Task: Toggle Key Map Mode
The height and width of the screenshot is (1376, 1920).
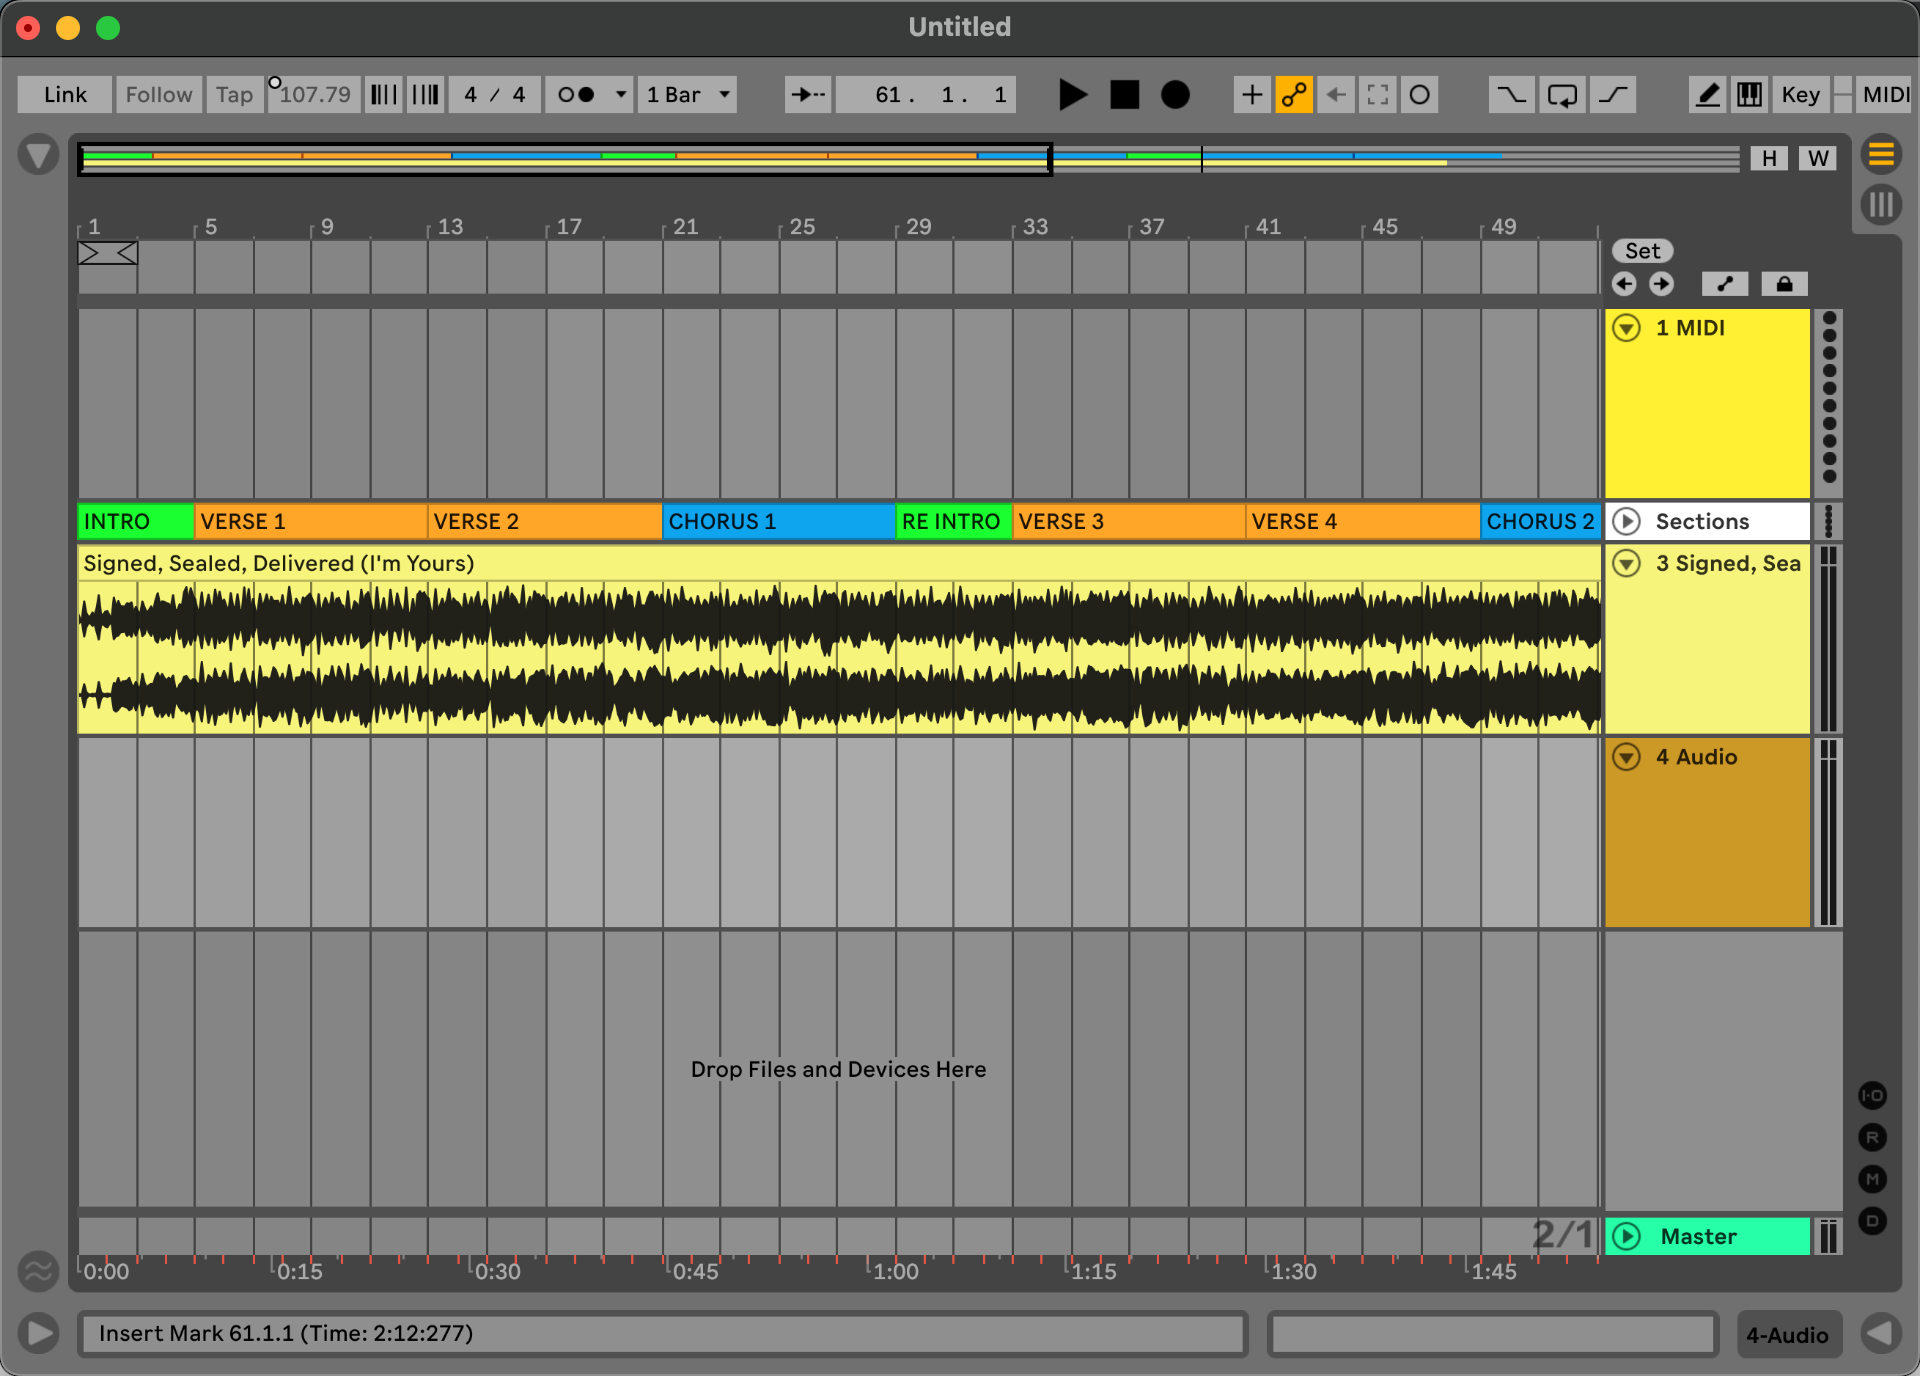Action: coord(1801,95)
